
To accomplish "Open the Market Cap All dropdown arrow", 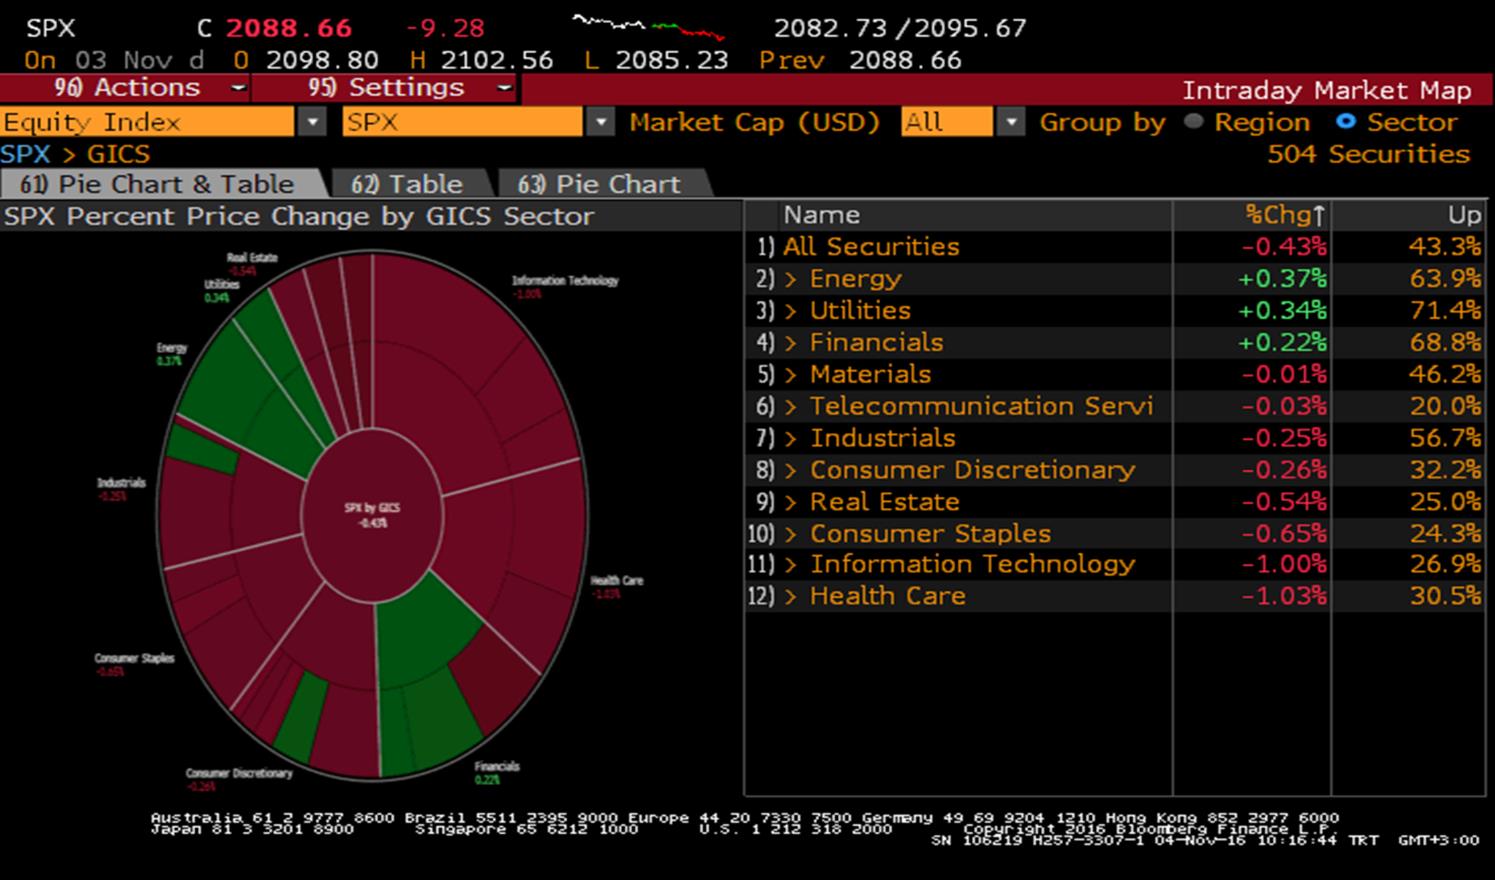I will click(x=1011, y=122).
